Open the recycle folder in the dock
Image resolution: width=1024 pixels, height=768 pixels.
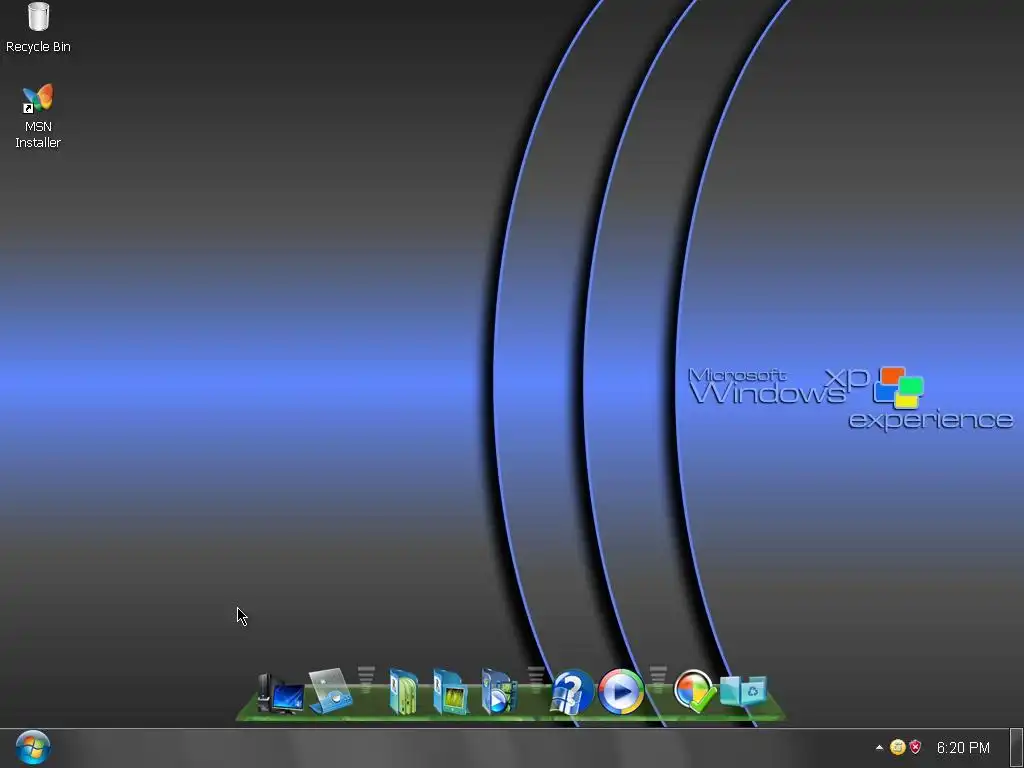(x=743, y=692)
